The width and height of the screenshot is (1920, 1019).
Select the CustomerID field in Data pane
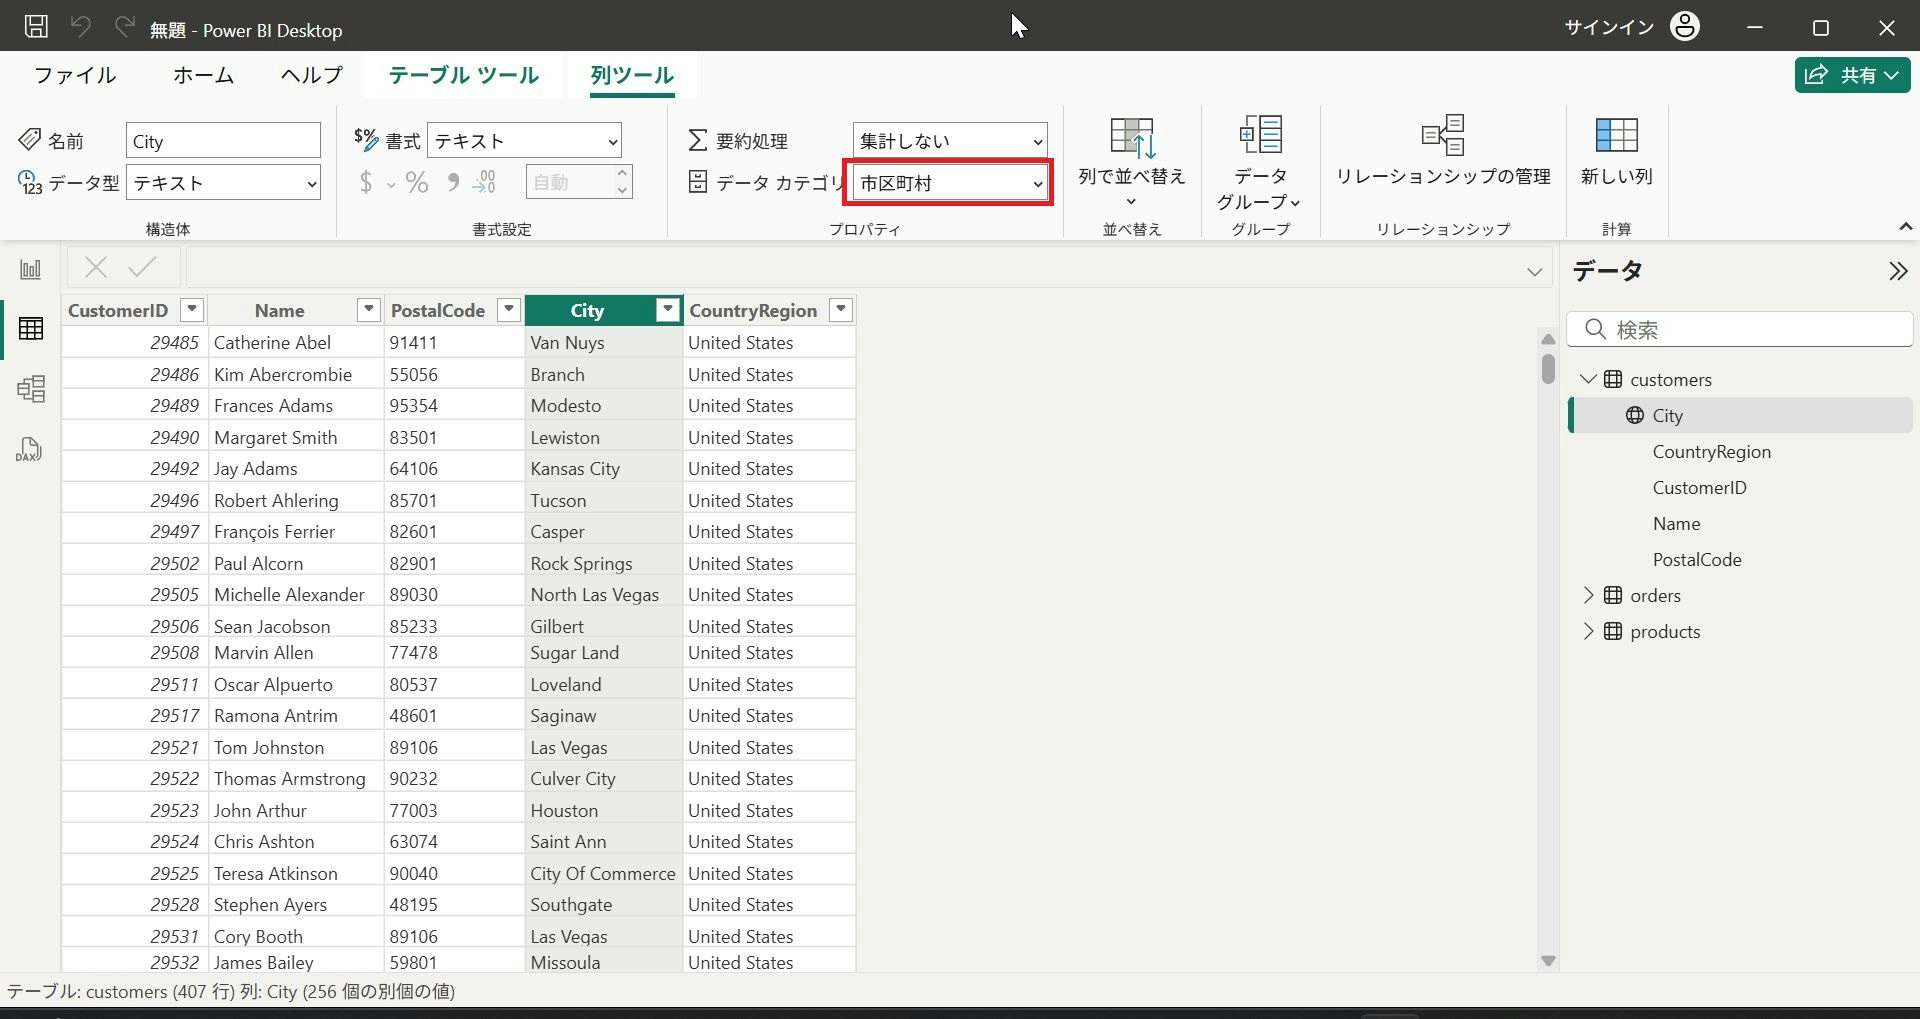tap(1699, 487)
